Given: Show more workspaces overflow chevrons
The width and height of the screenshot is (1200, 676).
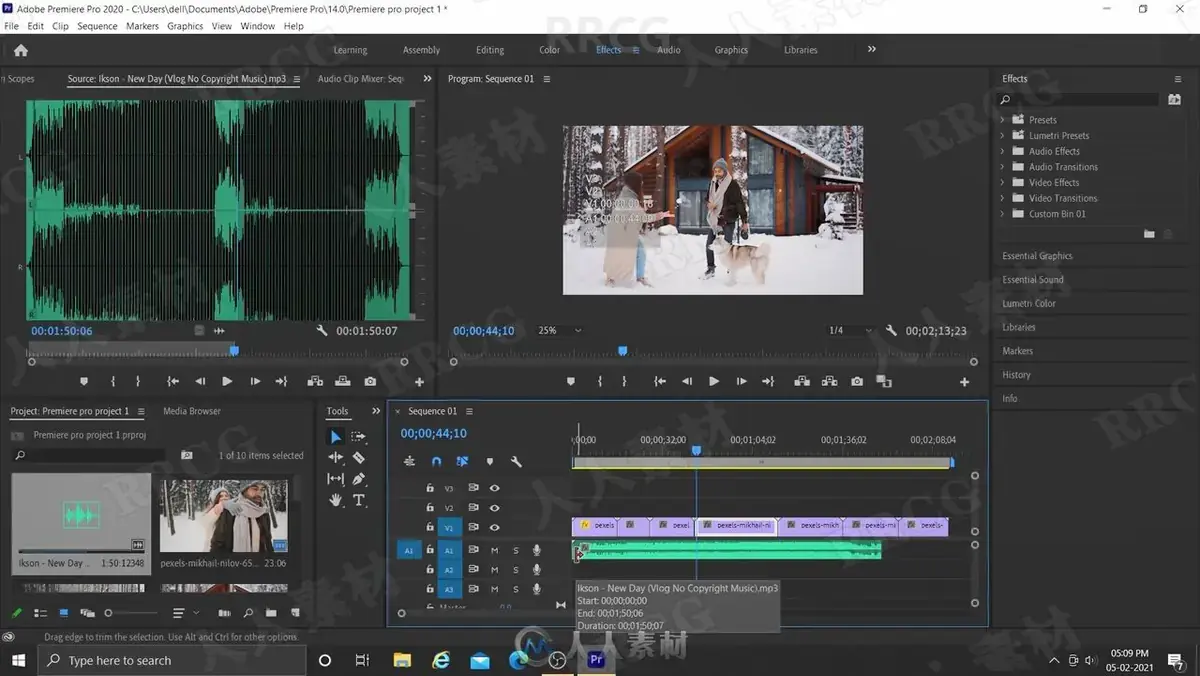Looking at the screenshot, I should pos(872,49).
